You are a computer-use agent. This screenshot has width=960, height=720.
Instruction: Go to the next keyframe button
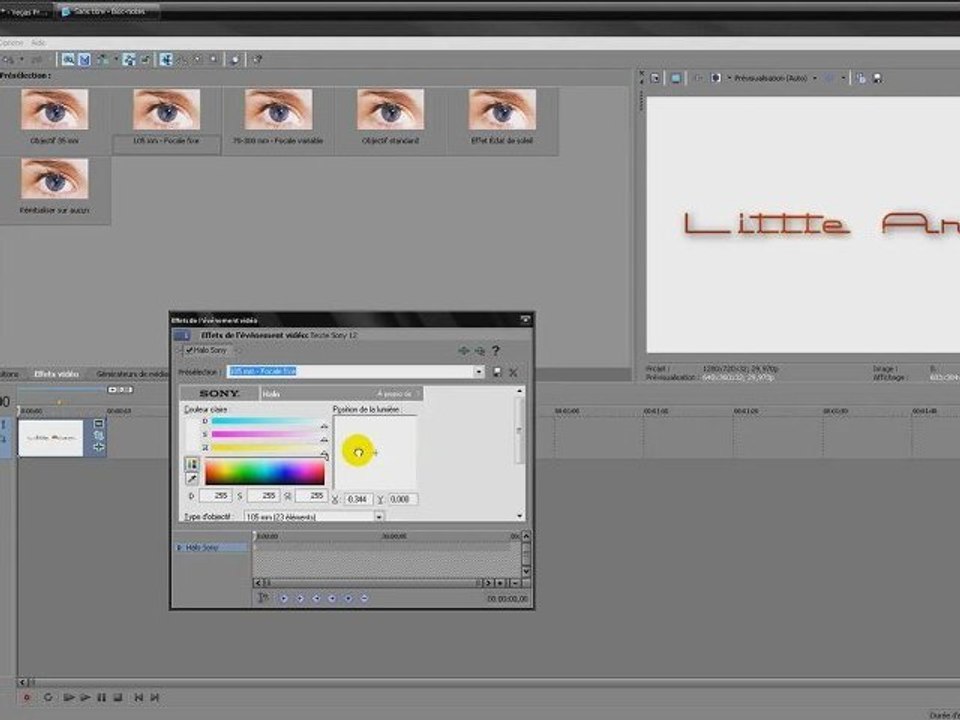point(316,598)
